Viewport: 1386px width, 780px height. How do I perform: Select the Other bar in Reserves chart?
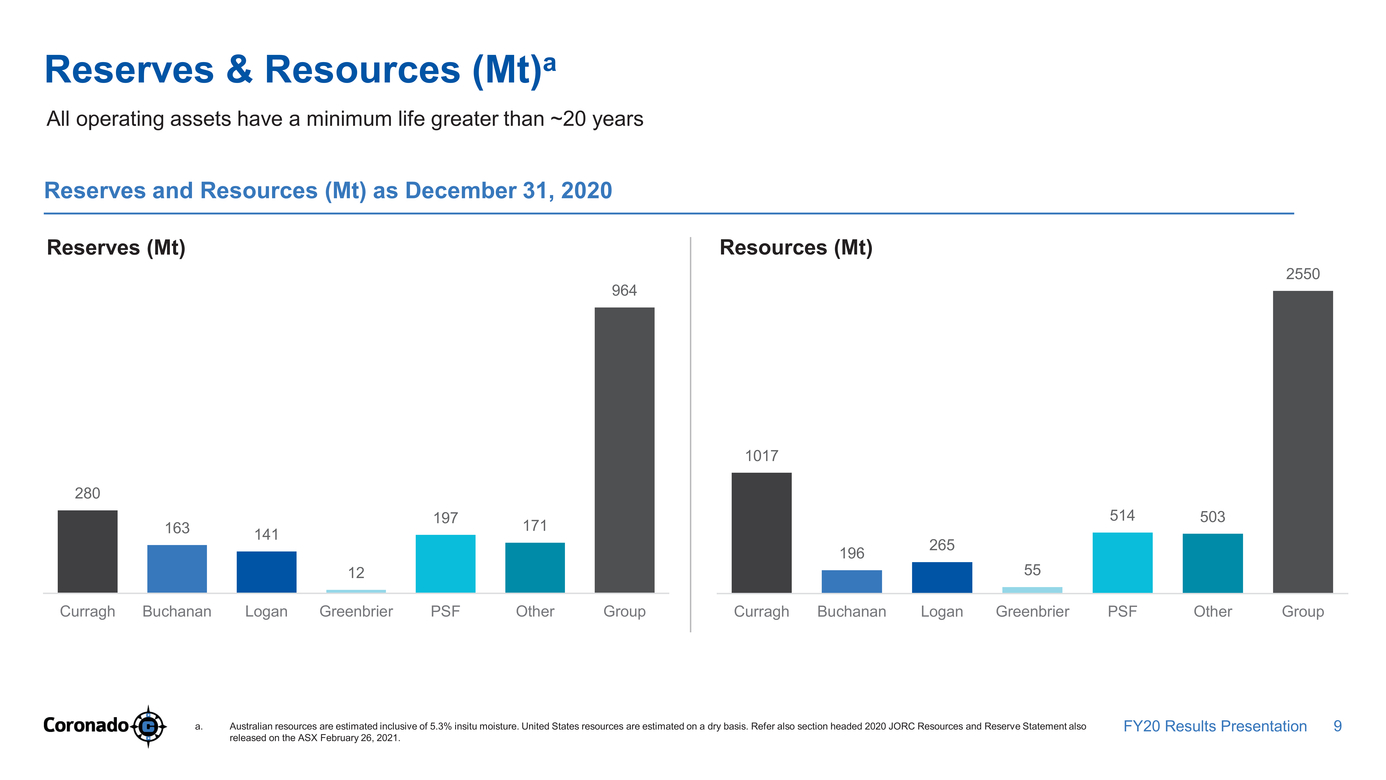pyautogui.click(x=535, y=568)
